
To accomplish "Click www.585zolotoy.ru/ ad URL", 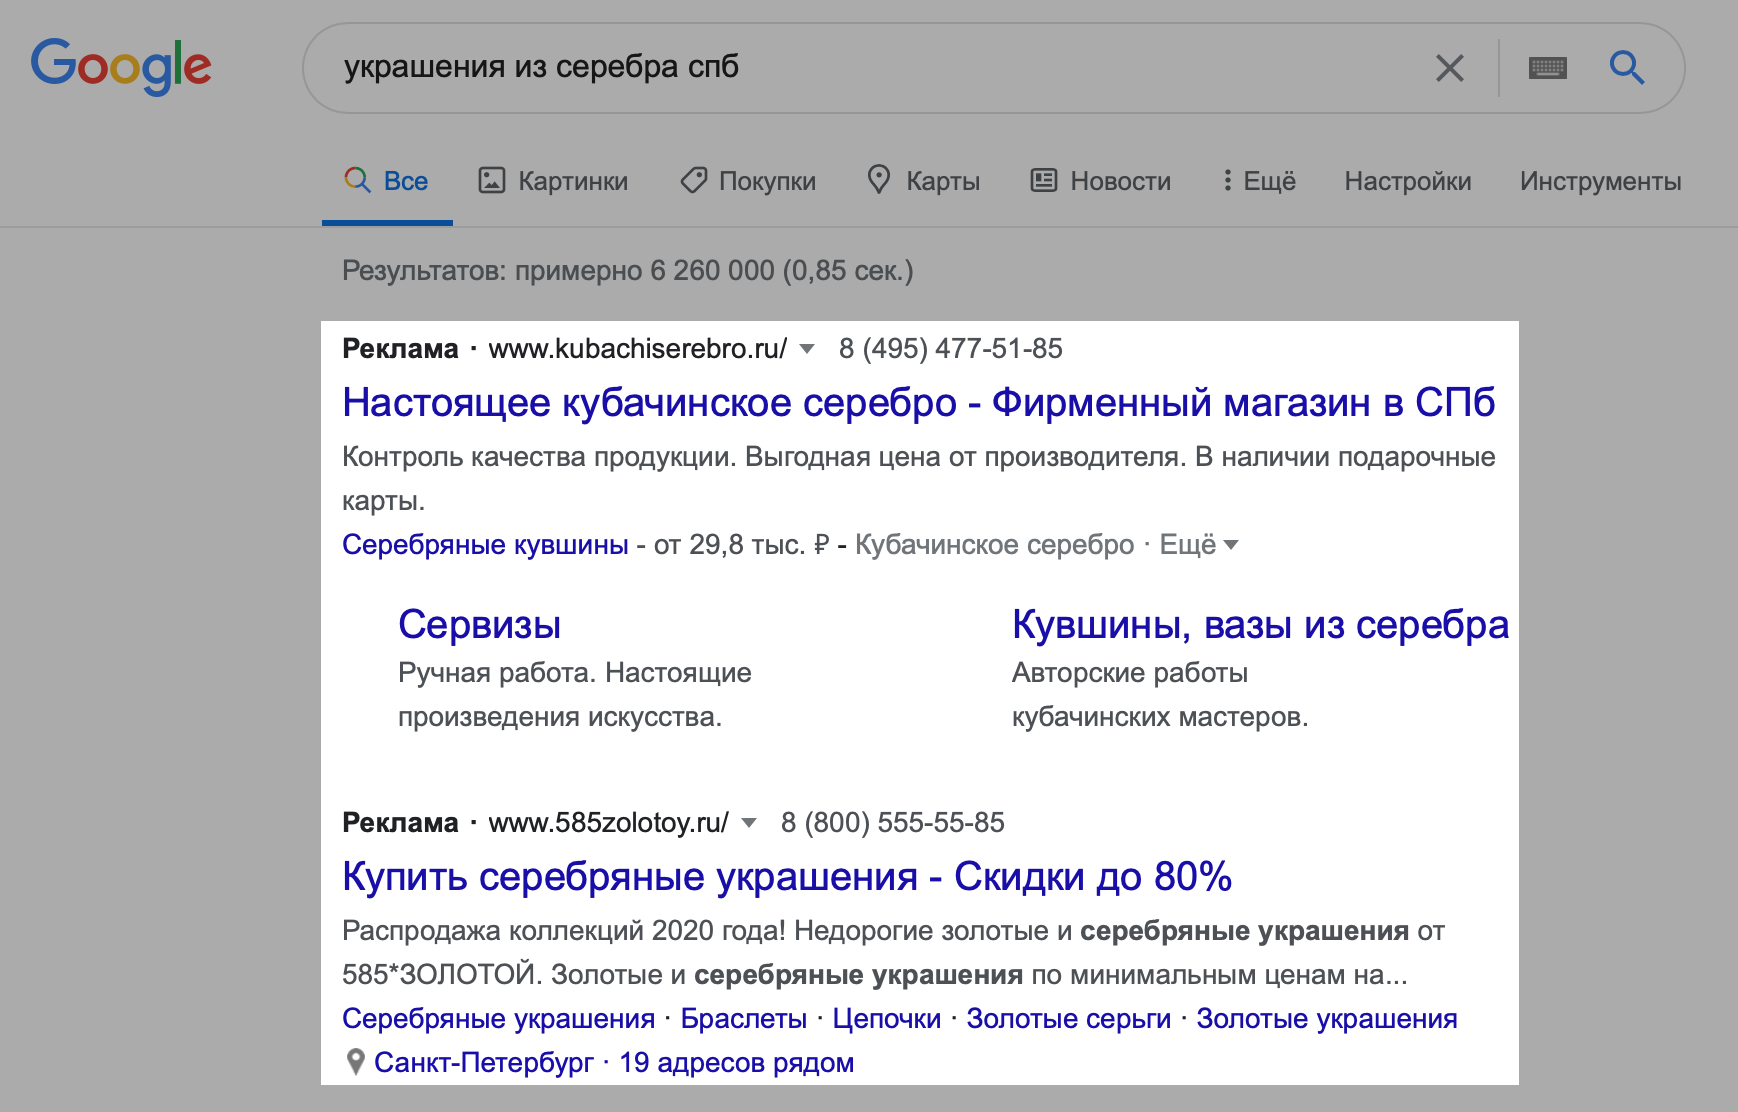I will [609, 823].
